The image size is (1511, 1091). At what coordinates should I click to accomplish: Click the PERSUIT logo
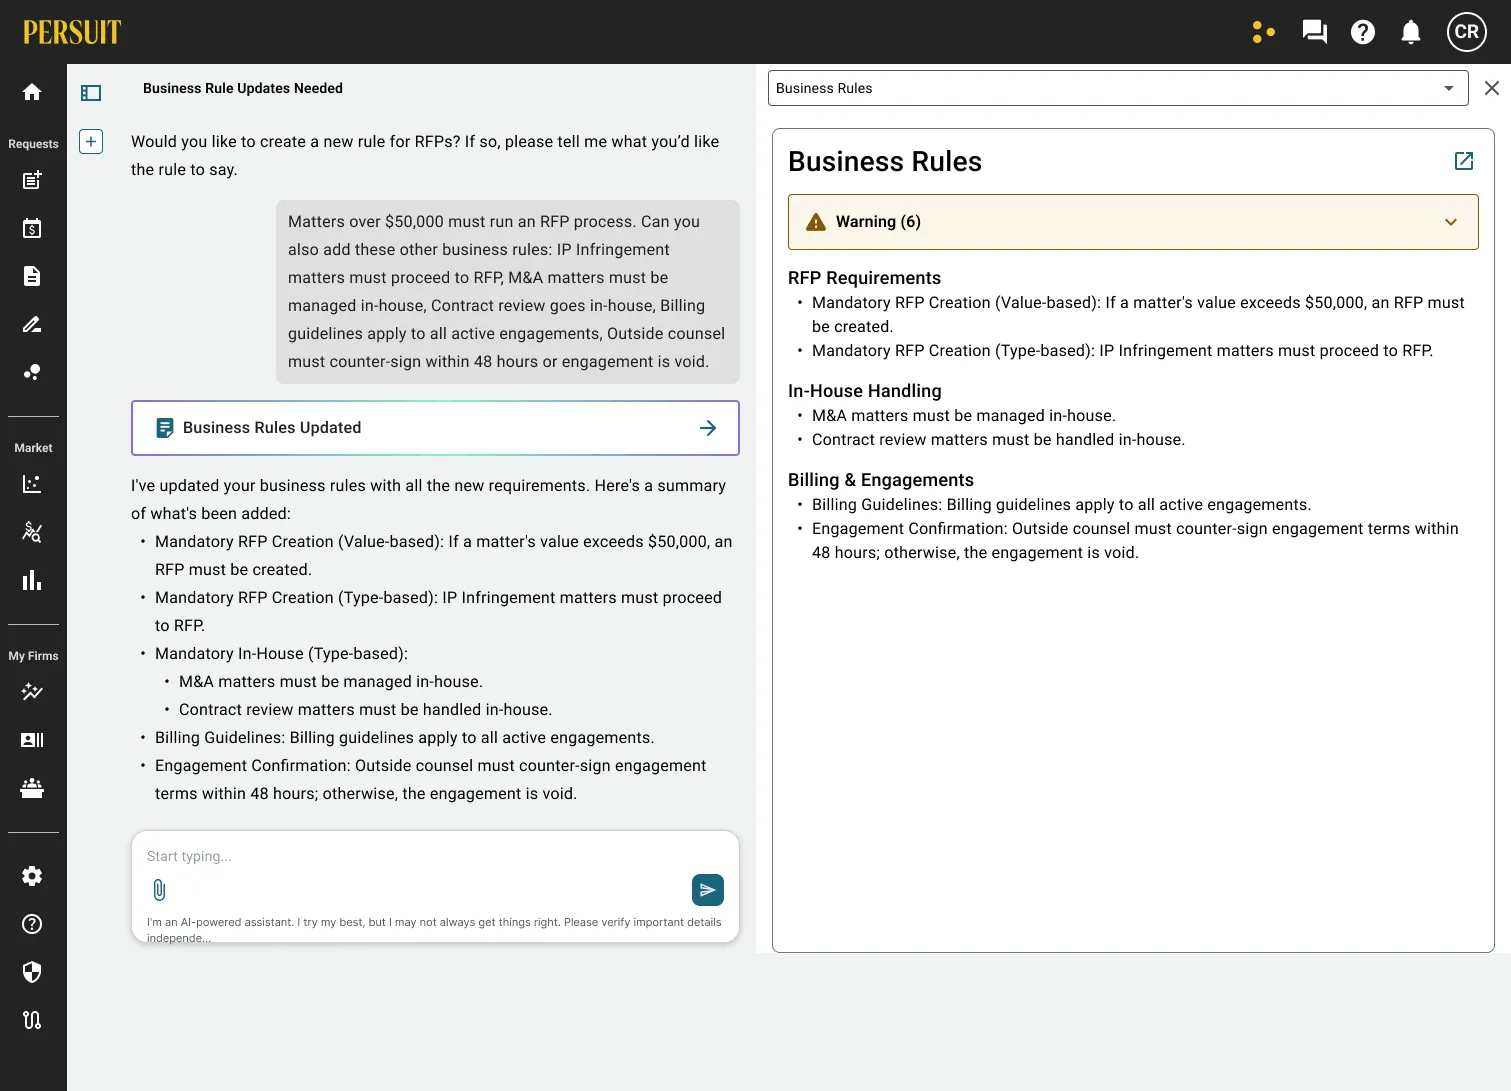tap(72, 32)
